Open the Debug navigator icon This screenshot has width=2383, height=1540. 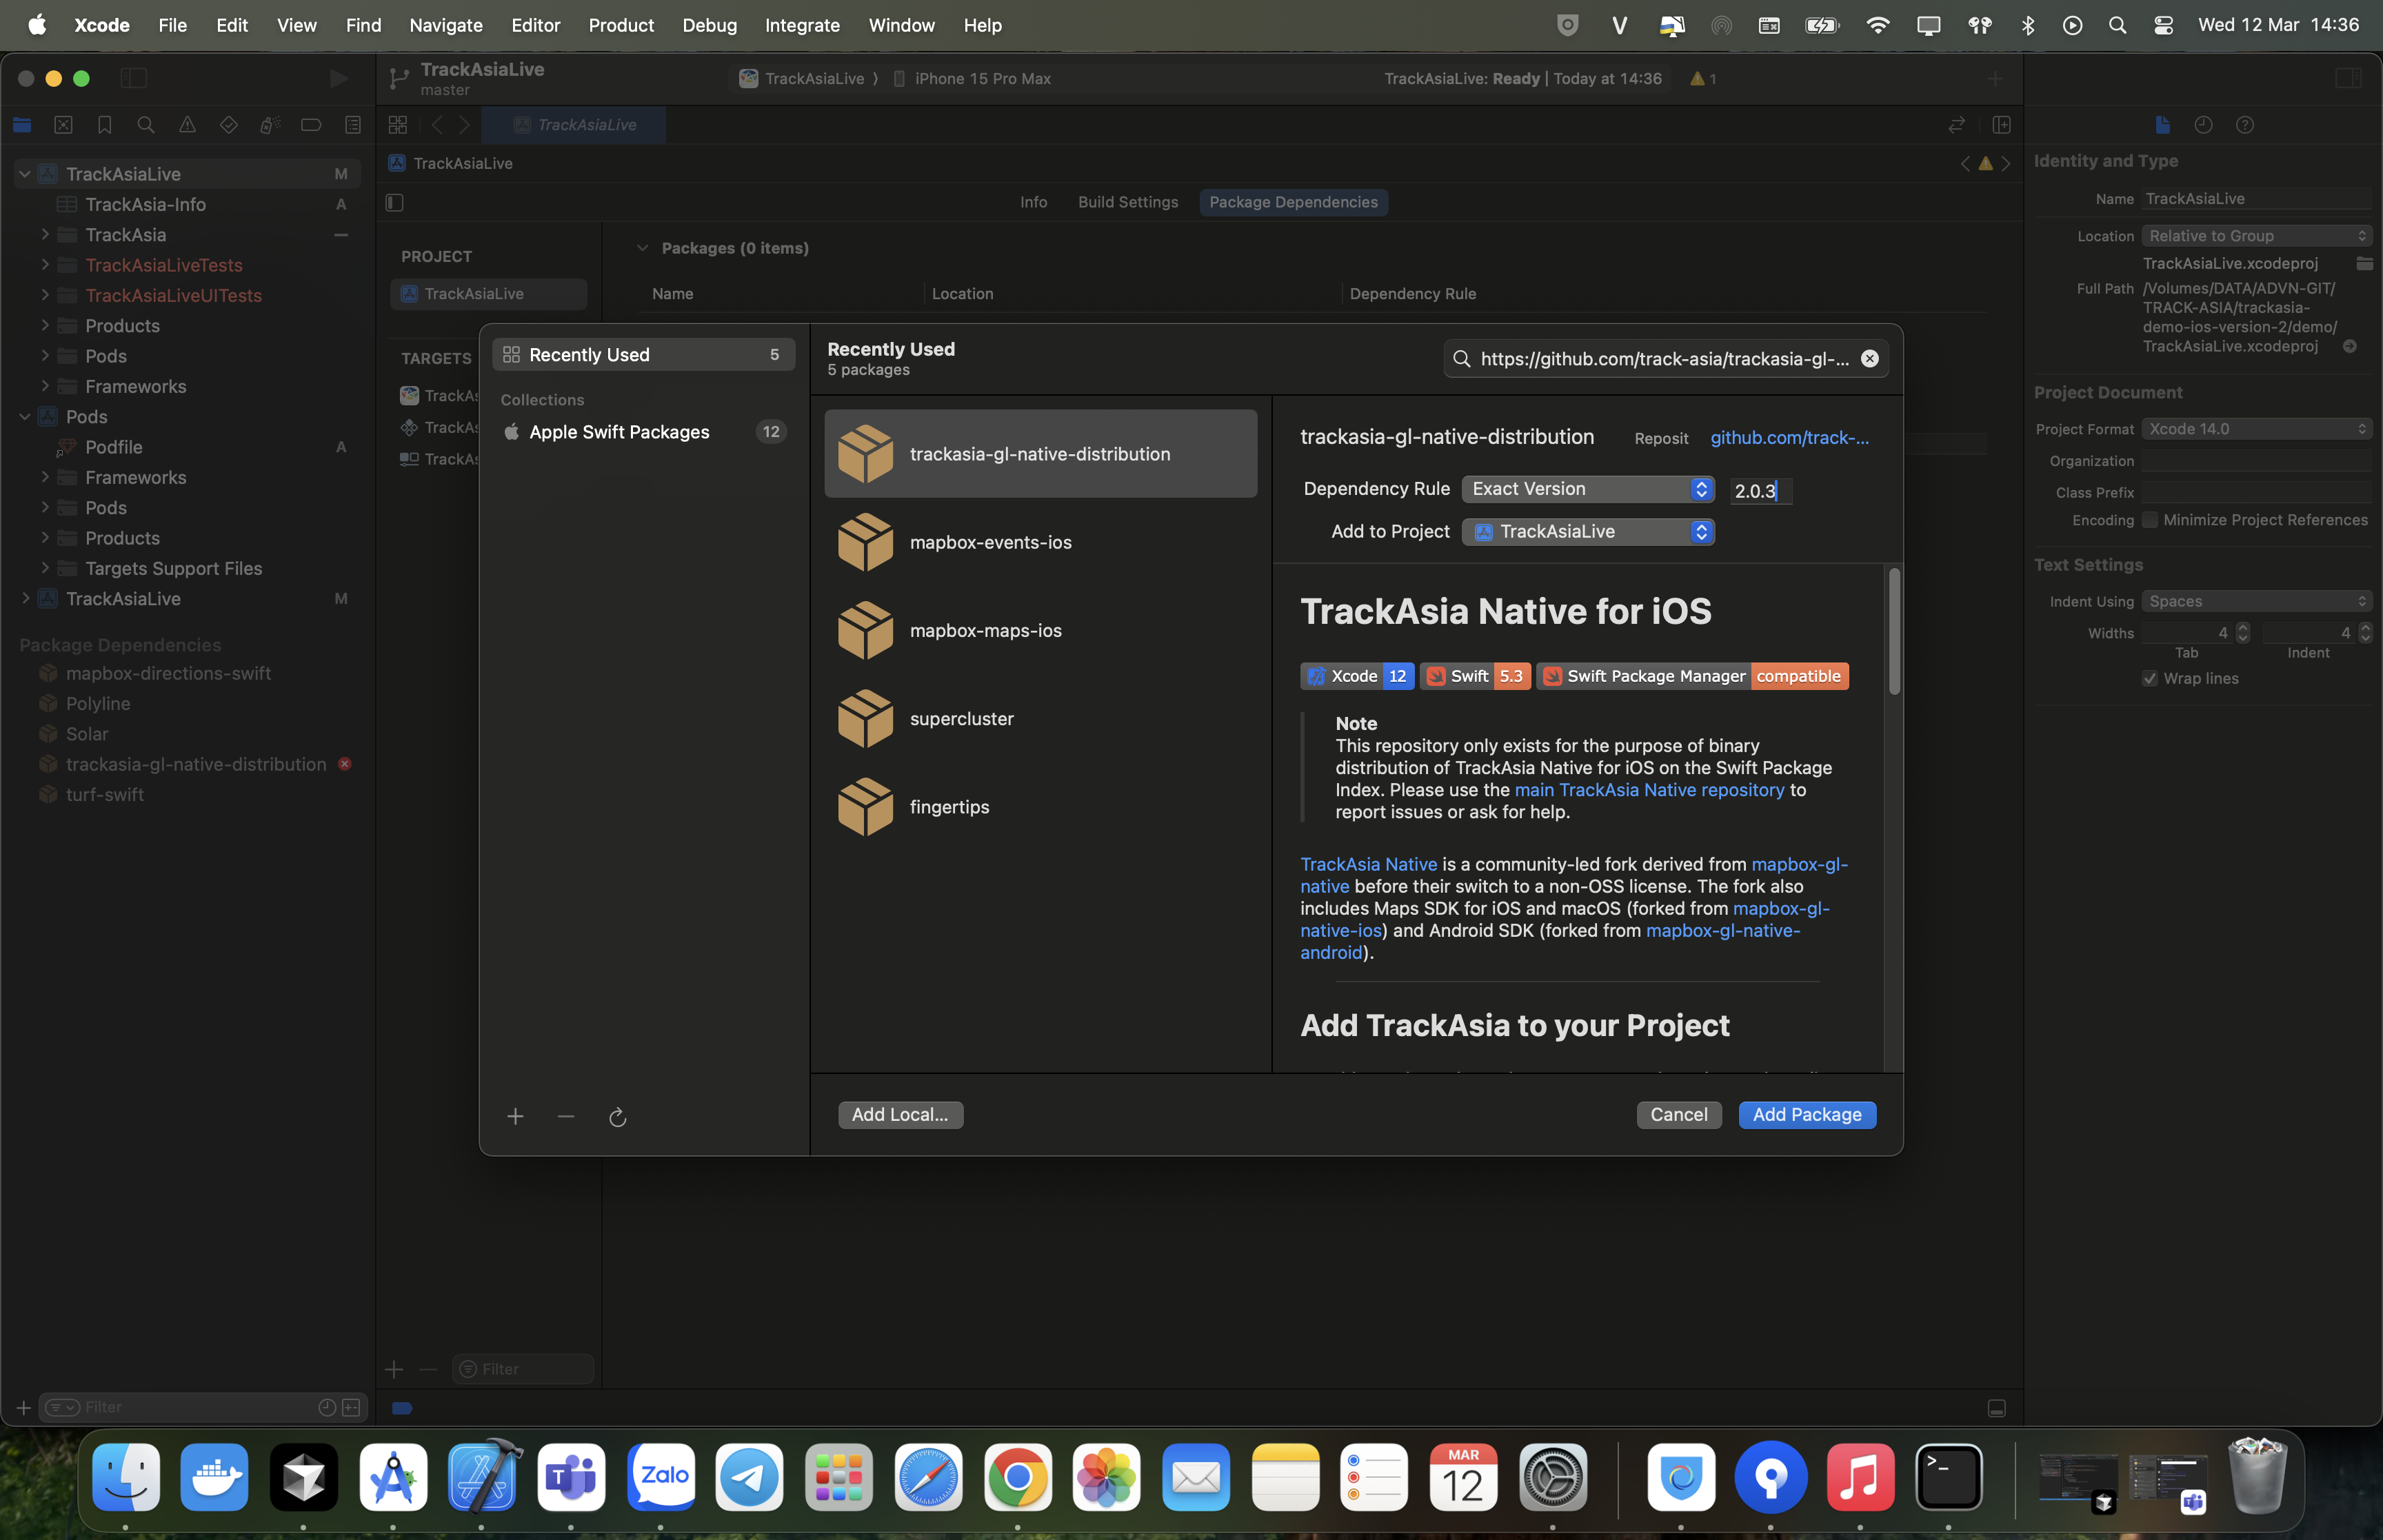(x=270, y=125)
